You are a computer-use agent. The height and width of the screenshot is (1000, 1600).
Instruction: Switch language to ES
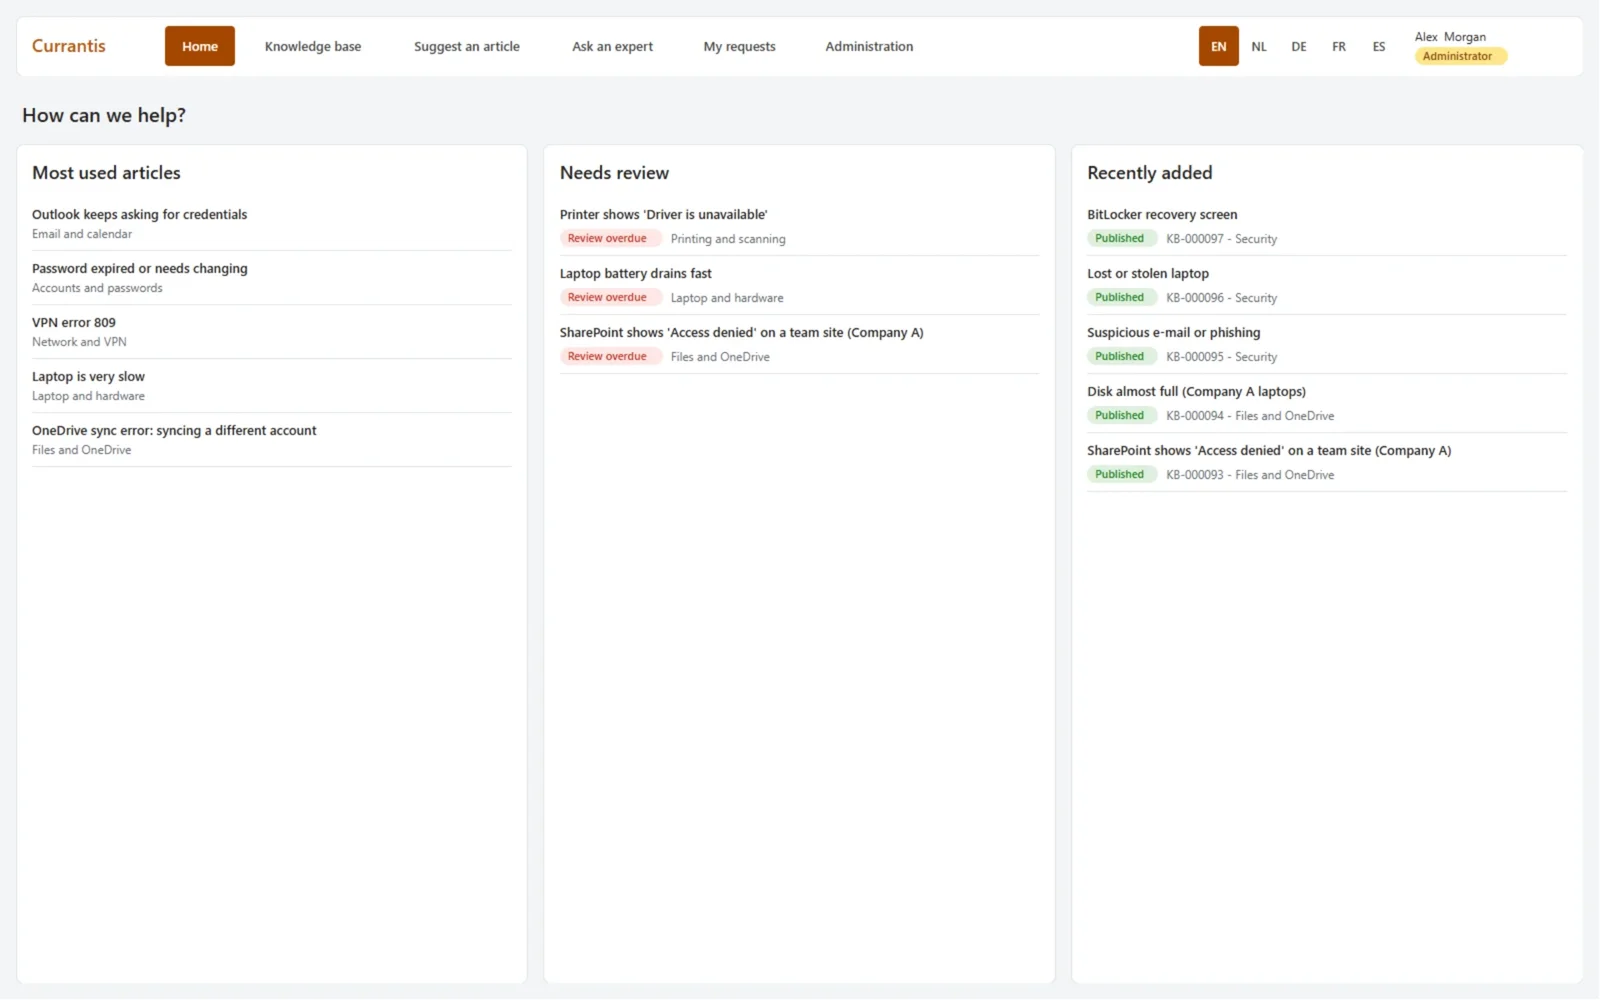pos(1379,46)
